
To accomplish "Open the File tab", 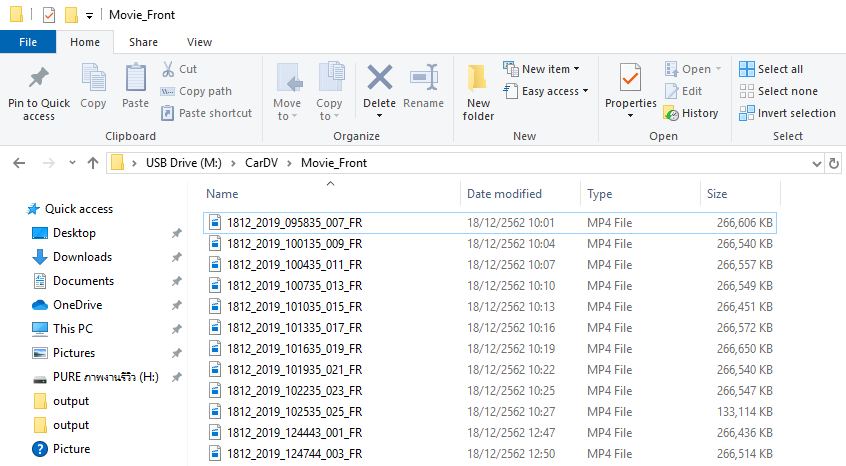I will pyautogui.click(x=28, y=42).
